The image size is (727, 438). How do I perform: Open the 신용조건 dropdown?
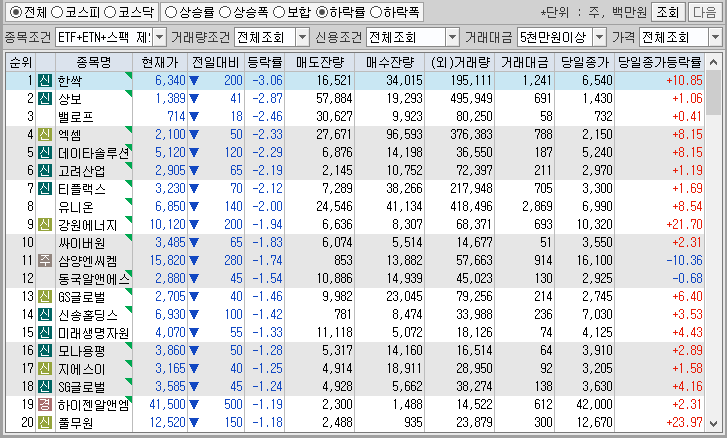tap(452, 37)
